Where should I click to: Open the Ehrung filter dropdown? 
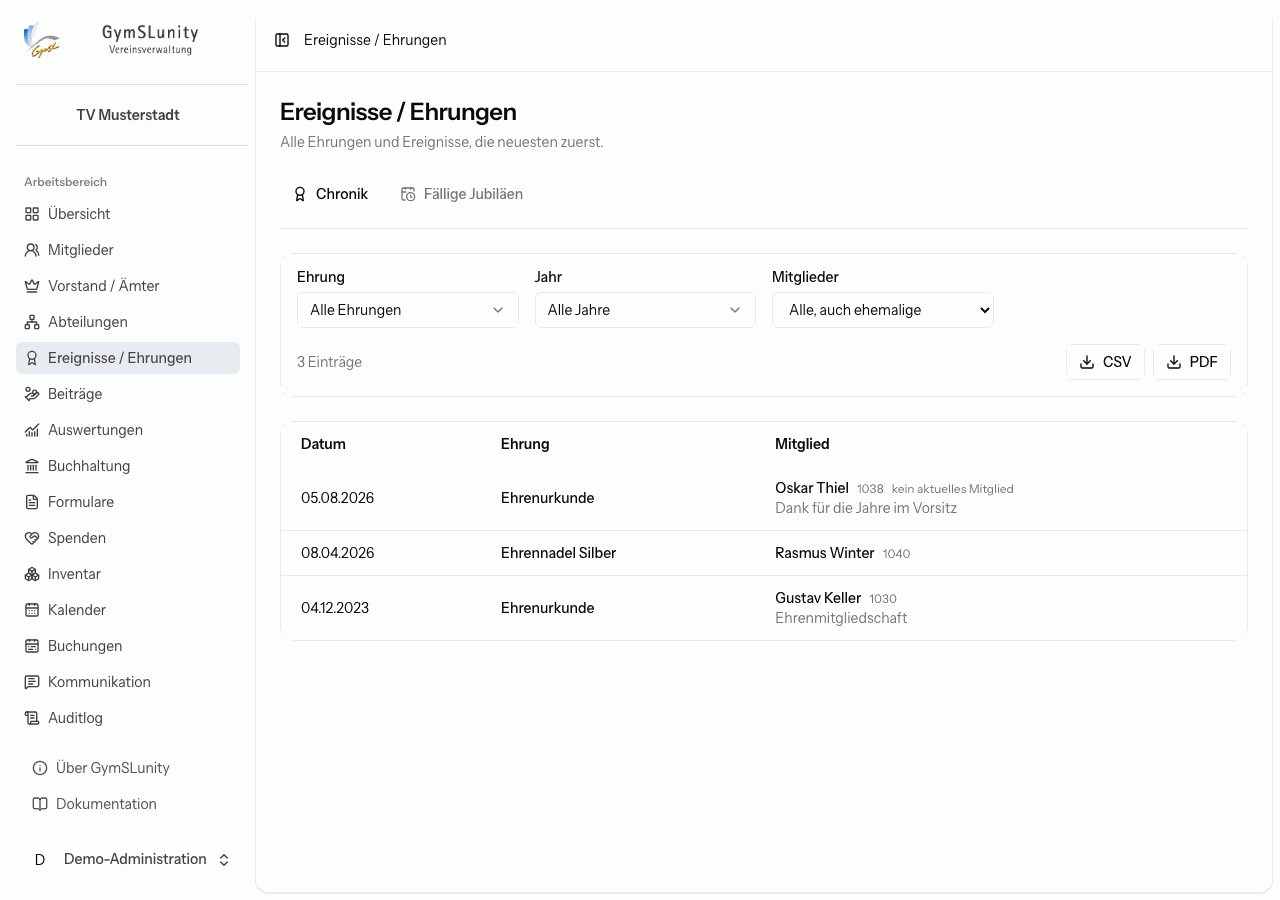pyautogui.click(x=407, y=310)
